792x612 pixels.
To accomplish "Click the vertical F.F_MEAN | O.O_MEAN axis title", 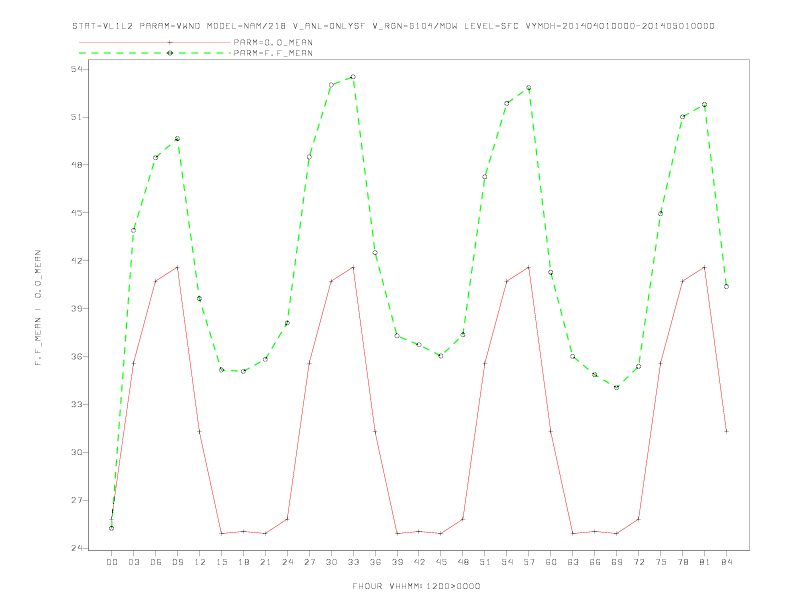I will 38,308.
